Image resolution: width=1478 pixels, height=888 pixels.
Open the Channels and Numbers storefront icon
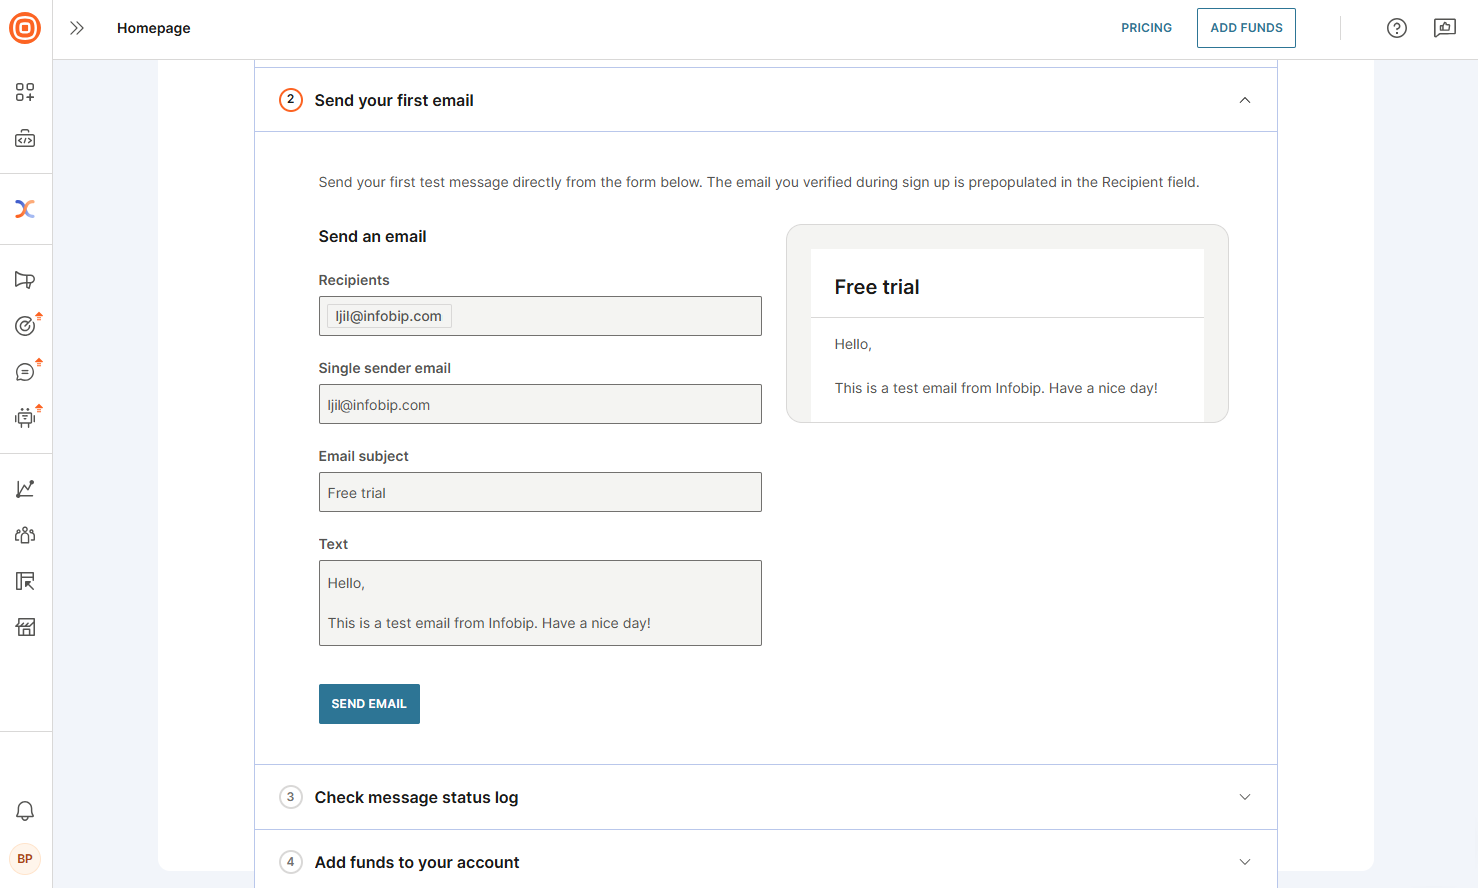click(25, 627)
